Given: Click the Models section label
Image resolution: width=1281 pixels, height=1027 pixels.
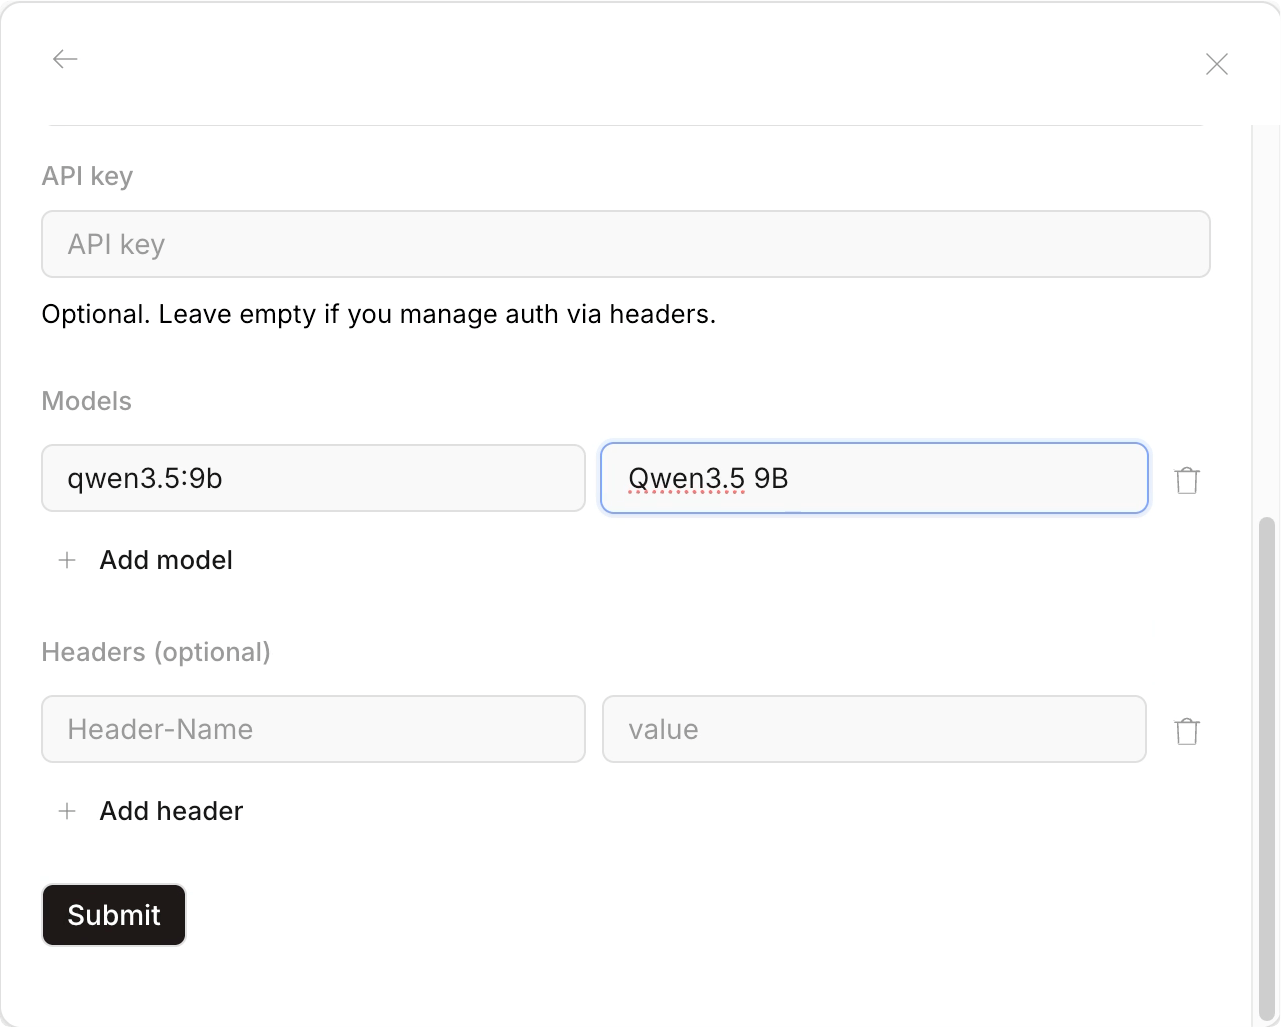Looking at the screenshot, I should click(x=86, y=401).
